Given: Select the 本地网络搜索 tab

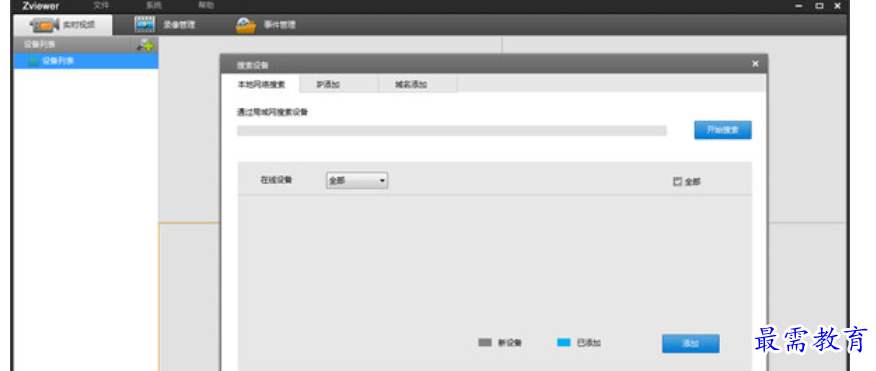Looking at the screenshot, I should (261, 84).
